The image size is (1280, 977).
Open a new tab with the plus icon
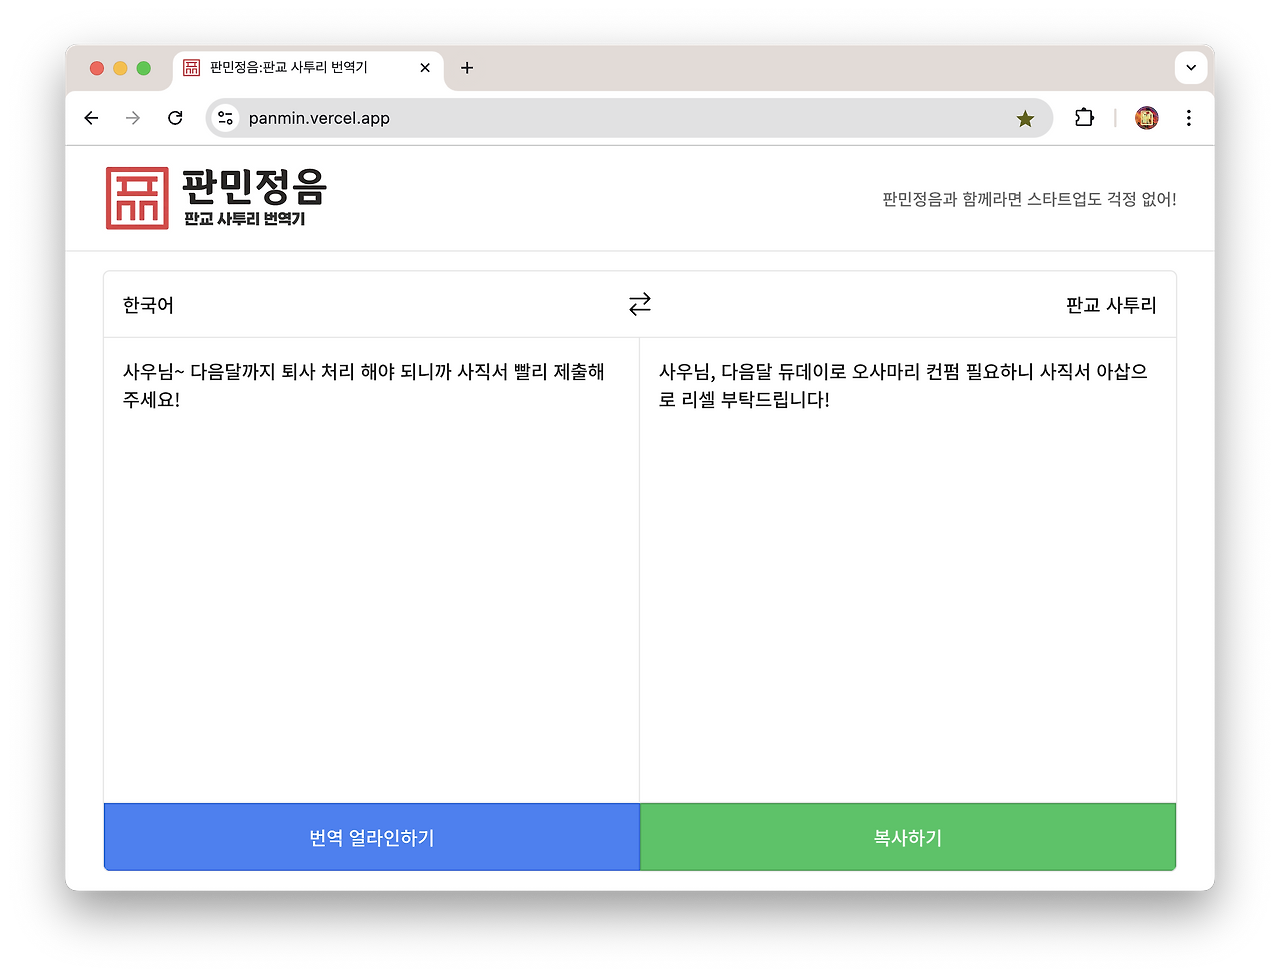pos(467,68)
